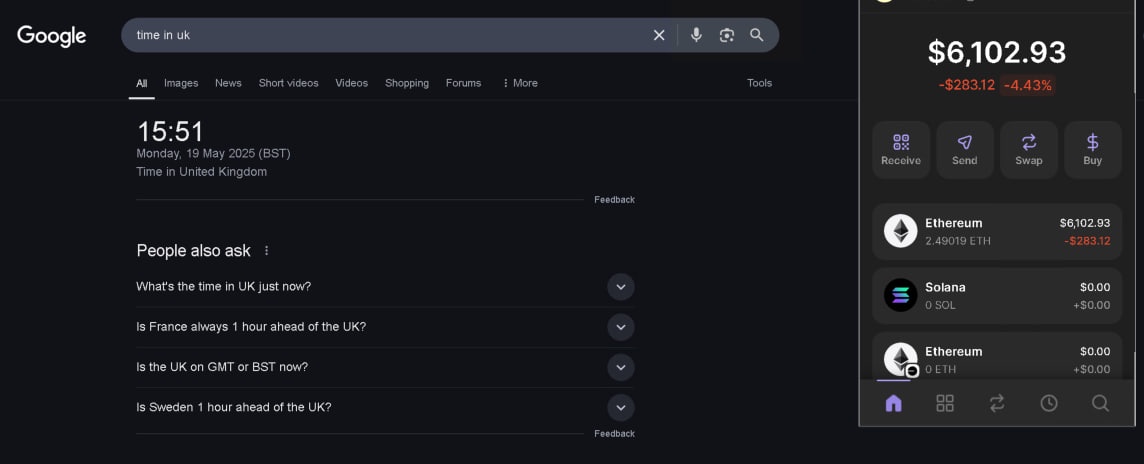Click the Google logo
Image resolution: width=1144 pixels, height=464 pixels.
pyautogui.click(x=52, y=36)
